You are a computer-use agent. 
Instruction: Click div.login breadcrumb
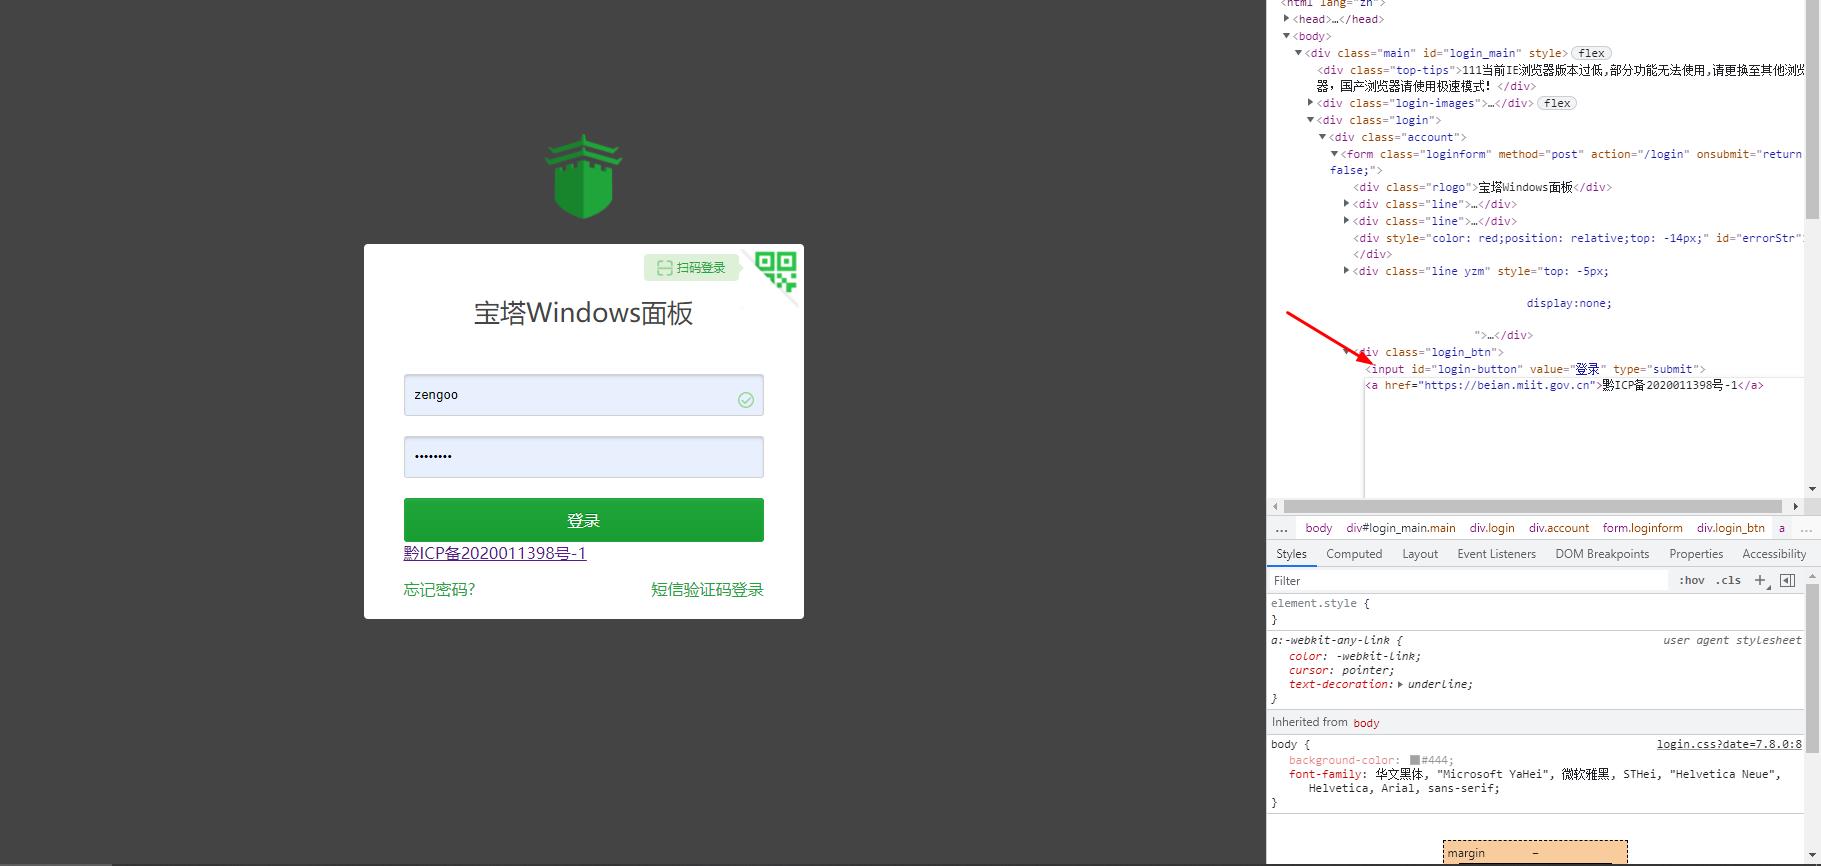(1492, 528)
